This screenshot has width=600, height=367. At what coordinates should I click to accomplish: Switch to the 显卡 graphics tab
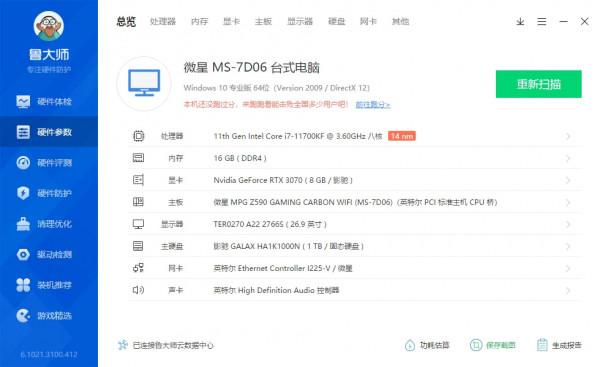[x=232, y=21]
